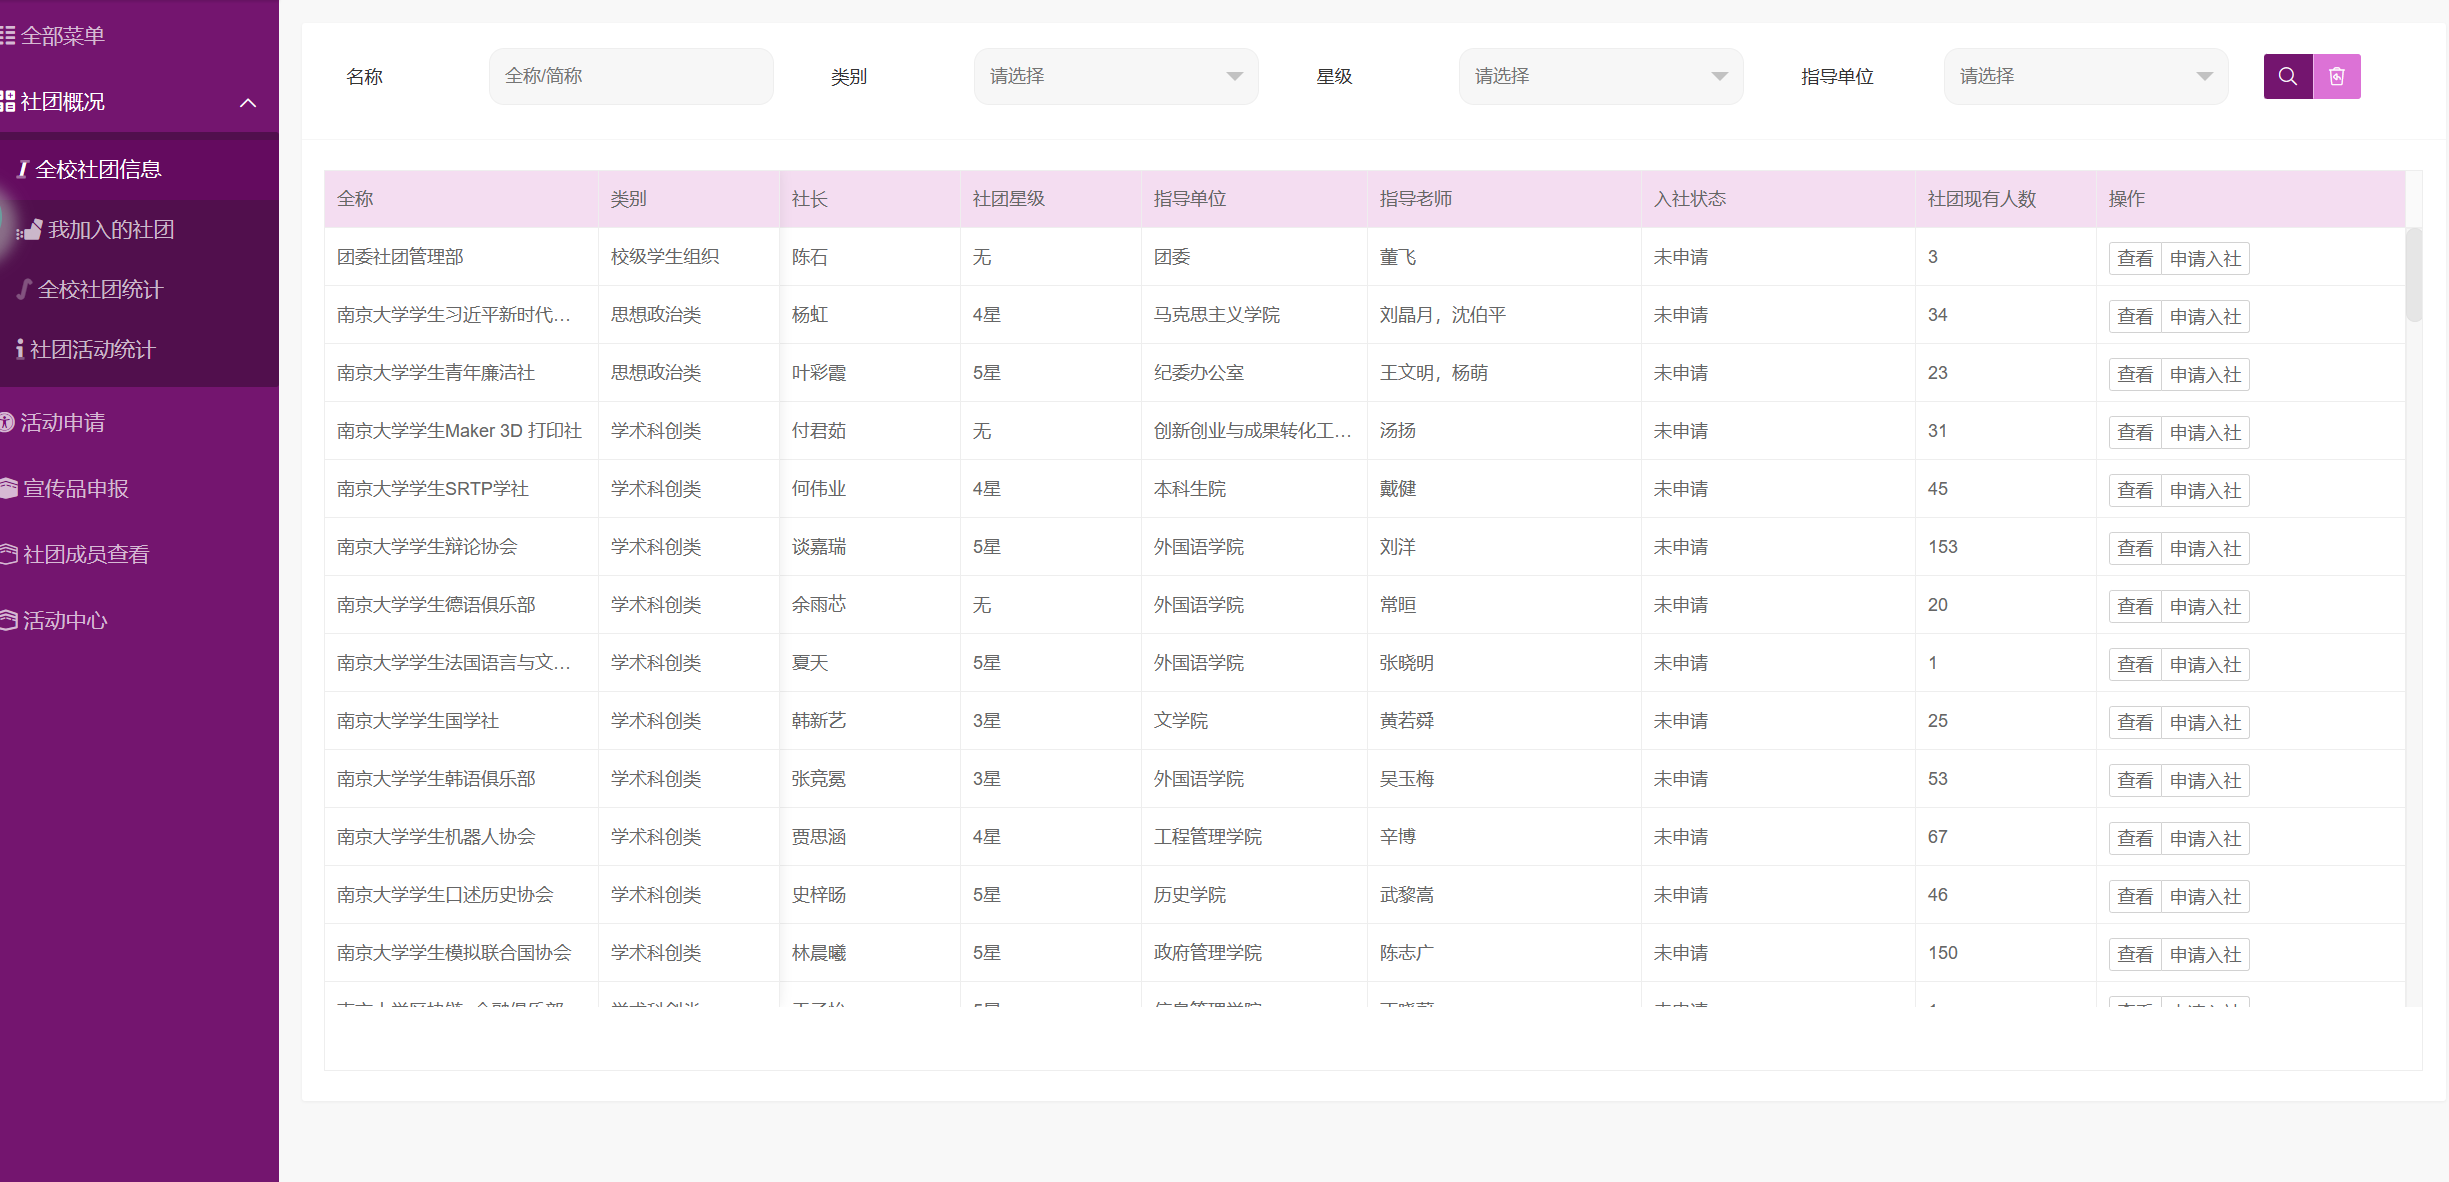
Task: Open 社团活动统计 menu item
Action: (x=92, y=350)
